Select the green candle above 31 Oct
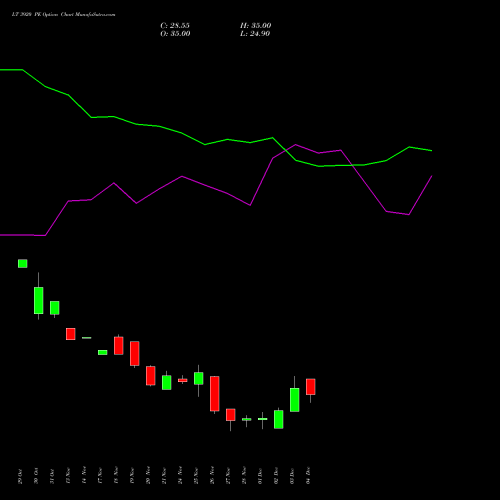 coord(55,308)
